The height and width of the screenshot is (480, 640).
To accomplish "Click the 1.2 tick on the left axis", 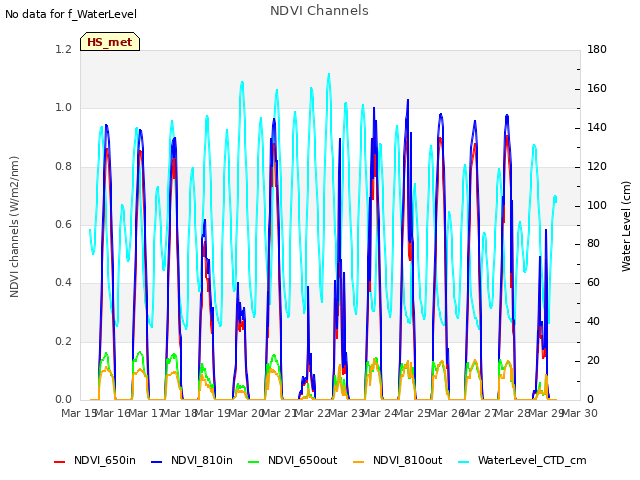I will 64,49.
